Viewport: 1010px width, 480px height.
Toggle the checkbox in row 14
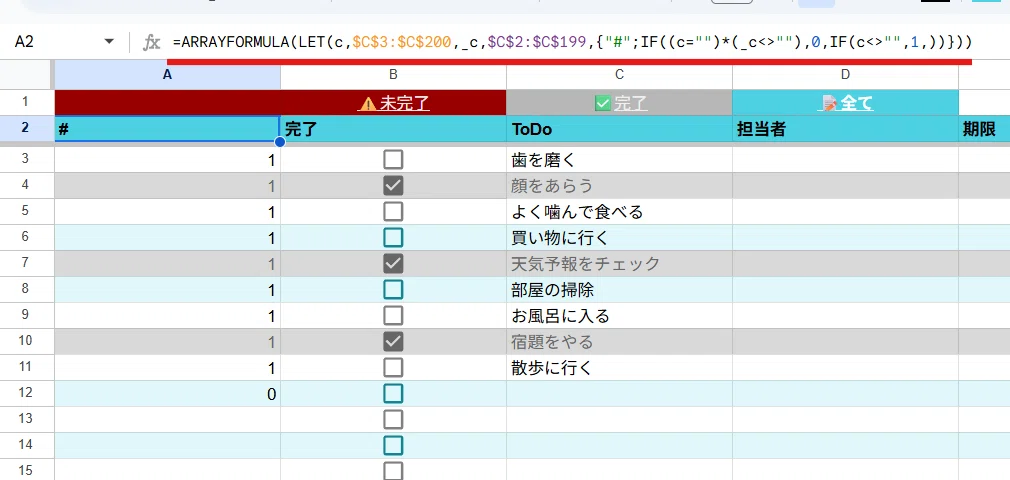tap(393, 446)
